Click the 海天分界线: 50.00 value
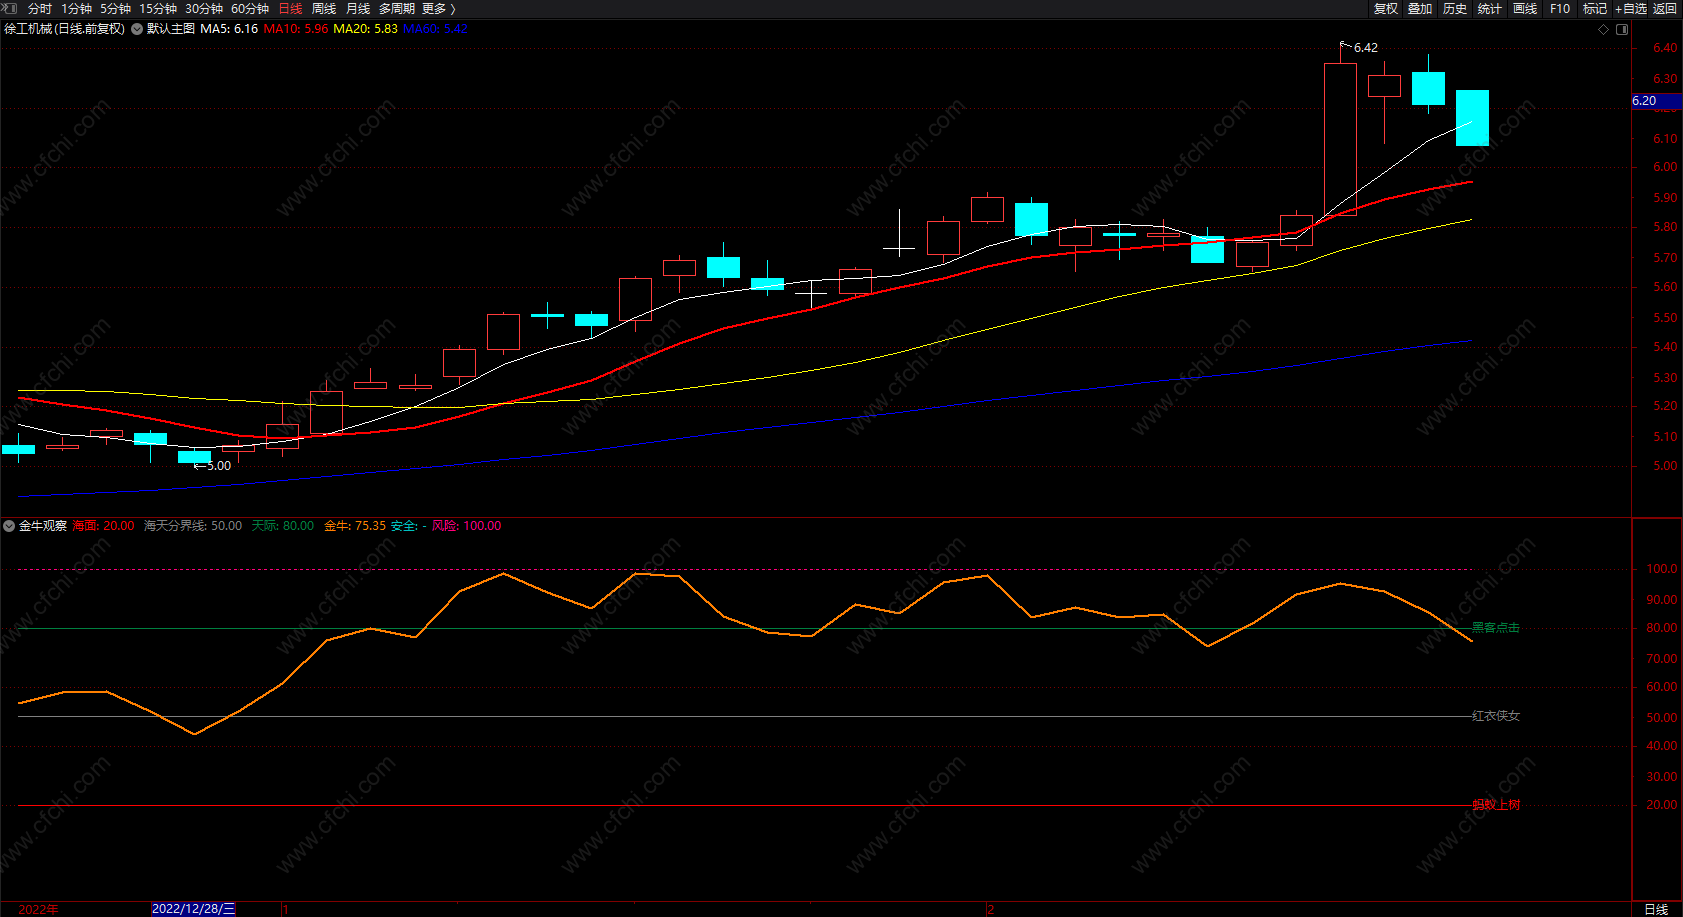The image size is (1683, 917). 193,526
